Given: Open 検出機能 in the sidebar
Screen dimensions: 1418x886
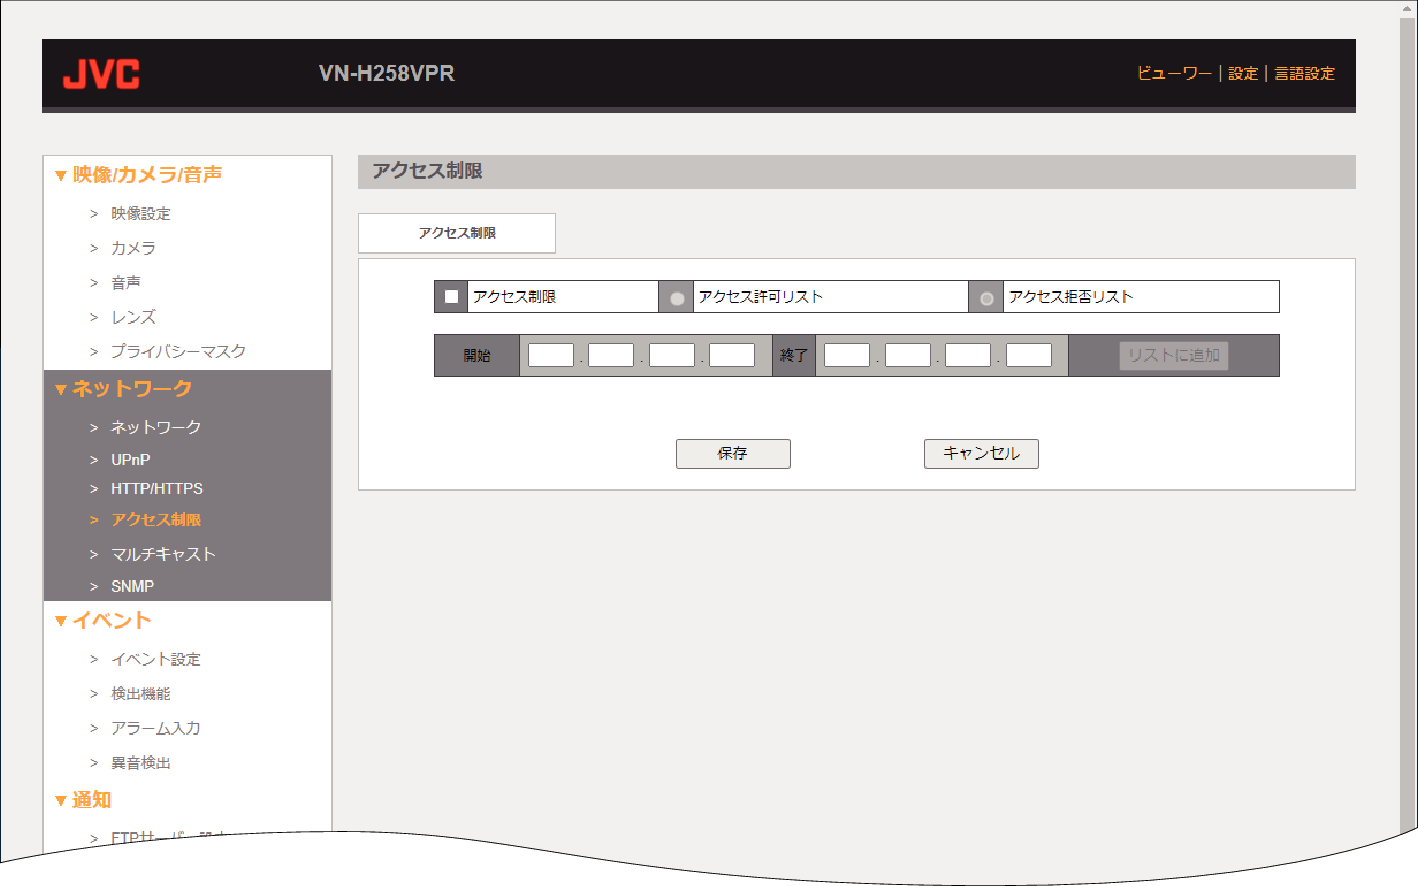Looking at the screenshot, I should [x=140, y=693].
